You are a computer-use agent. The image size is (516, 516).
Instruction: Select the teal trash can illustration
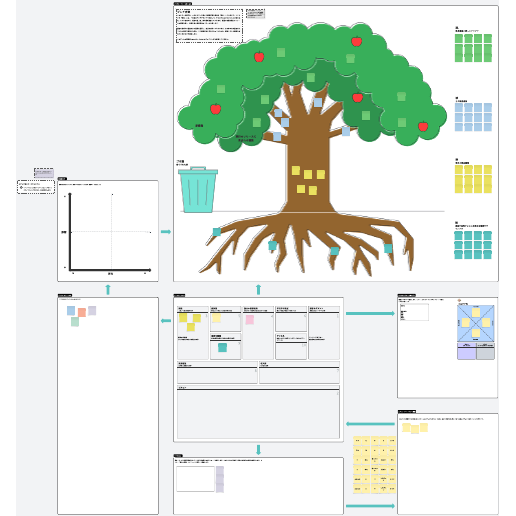(x=198, y=190)
